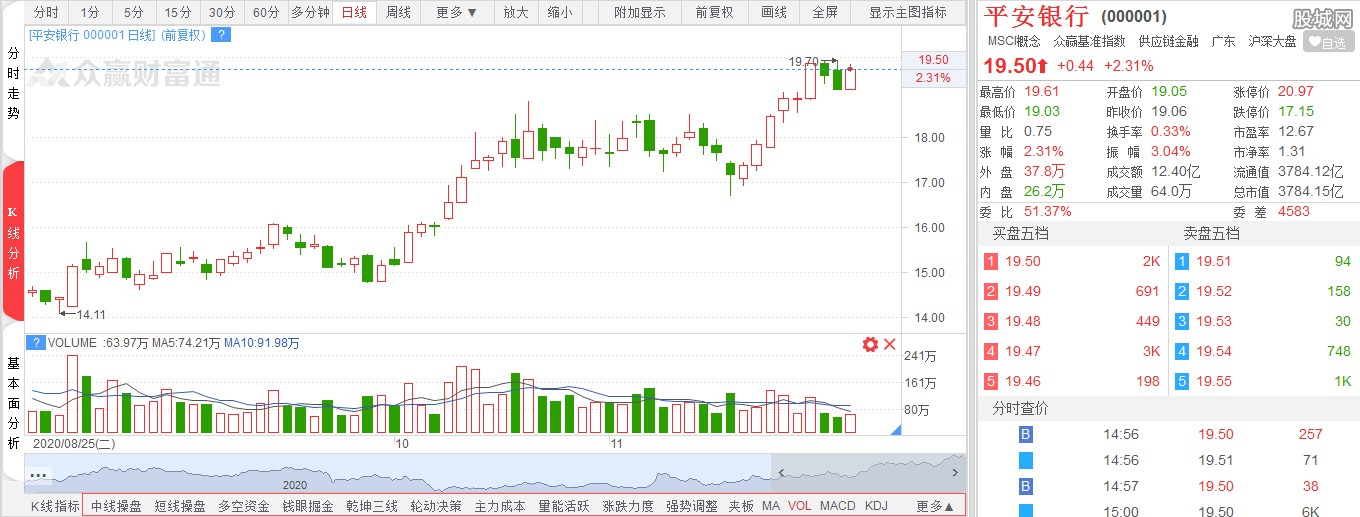Click blue badge 4 in sell five levels
The width and height of the screenshot is (1360, 517).
pyautogui.click(x=1182, y=351)
